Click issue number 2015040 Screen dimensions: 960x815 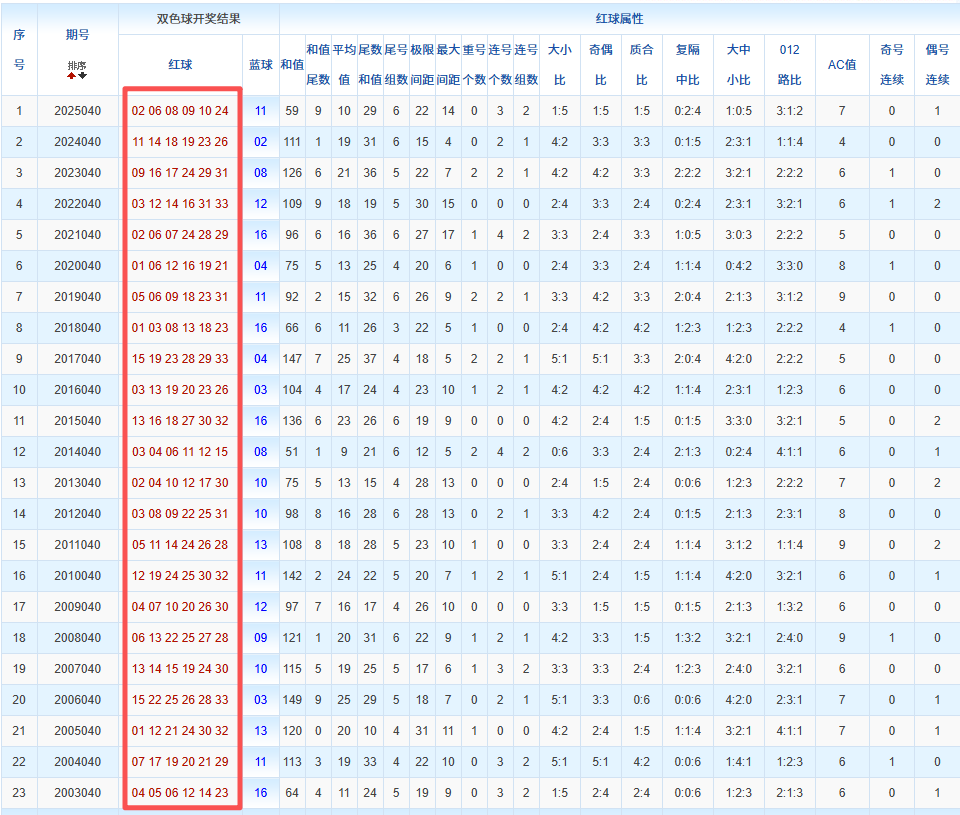click(x=77, y=421)
